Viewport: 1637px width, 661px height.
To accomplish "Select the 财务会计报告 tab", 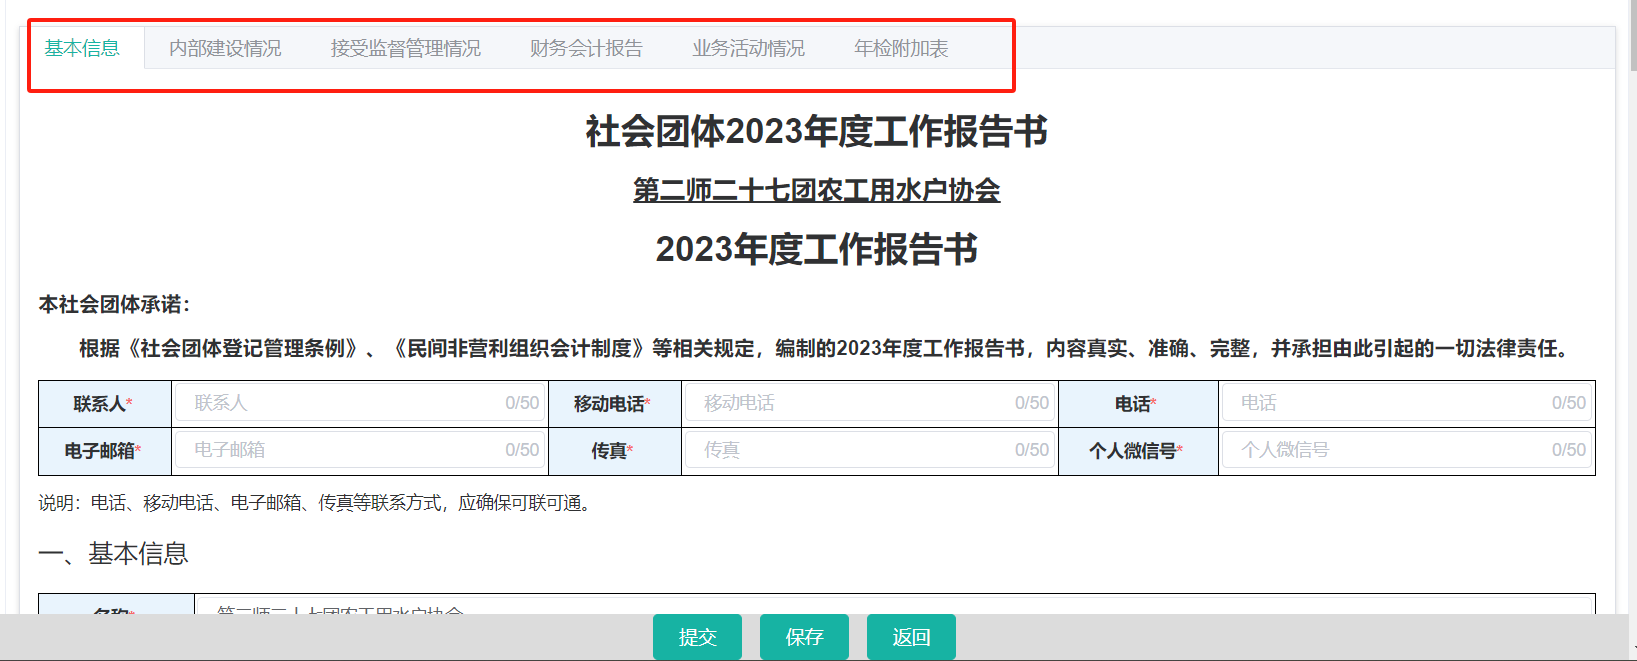I will point(586,48).
